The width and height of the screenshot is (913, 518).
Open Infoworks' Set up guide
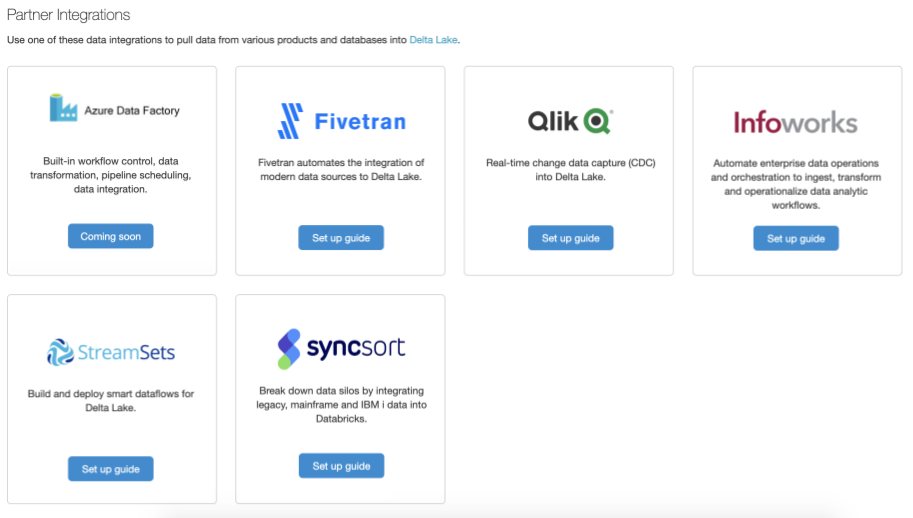click(796, 238)
